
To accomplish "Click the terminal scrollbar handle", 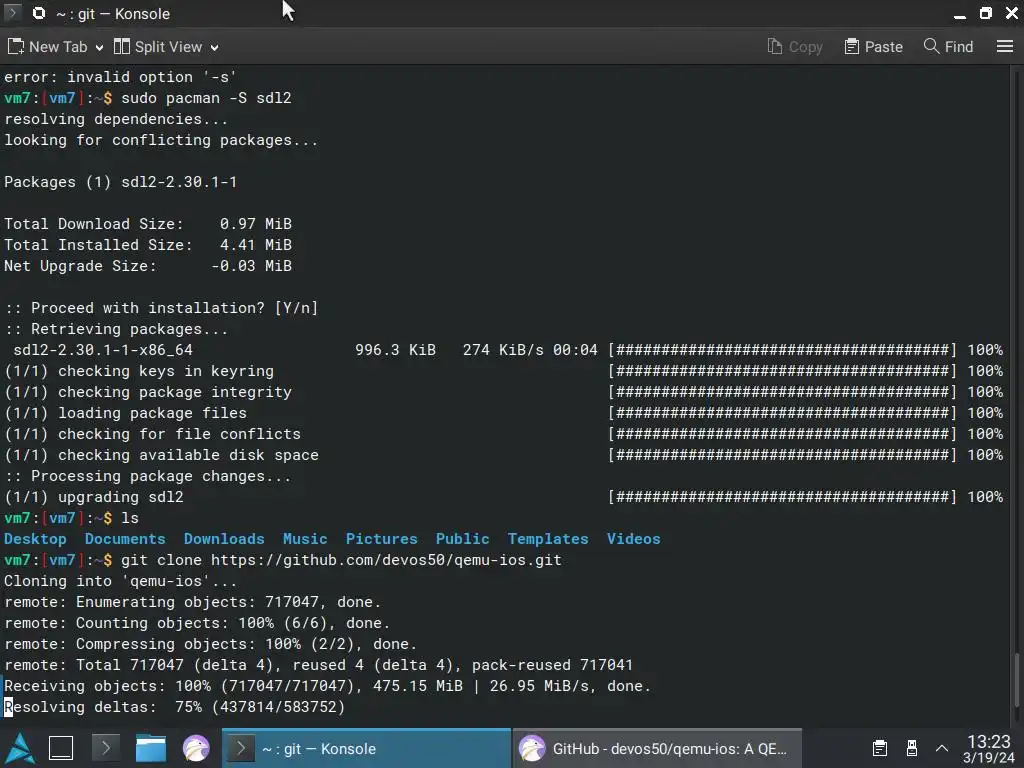I will pos(1017,679).
